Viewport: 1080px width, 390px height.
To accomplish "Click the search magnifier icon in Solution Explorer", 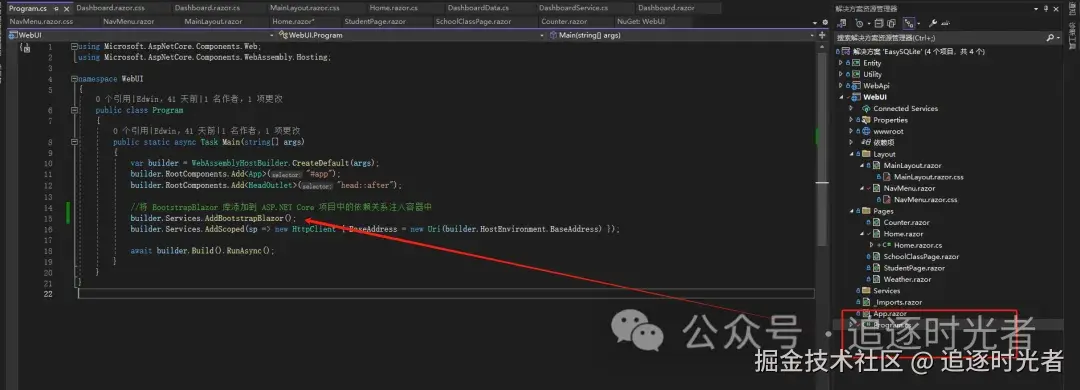I will (1050, 38).
